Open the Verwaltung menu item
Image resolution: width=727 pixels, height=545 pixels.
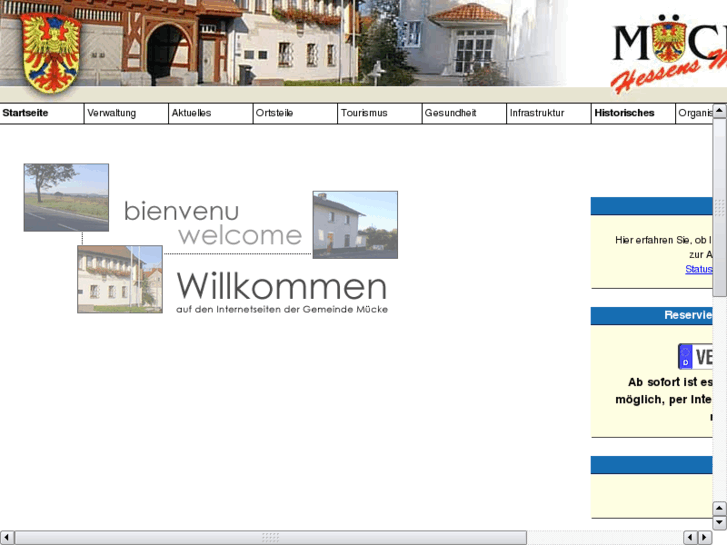[x=126, y=113]
